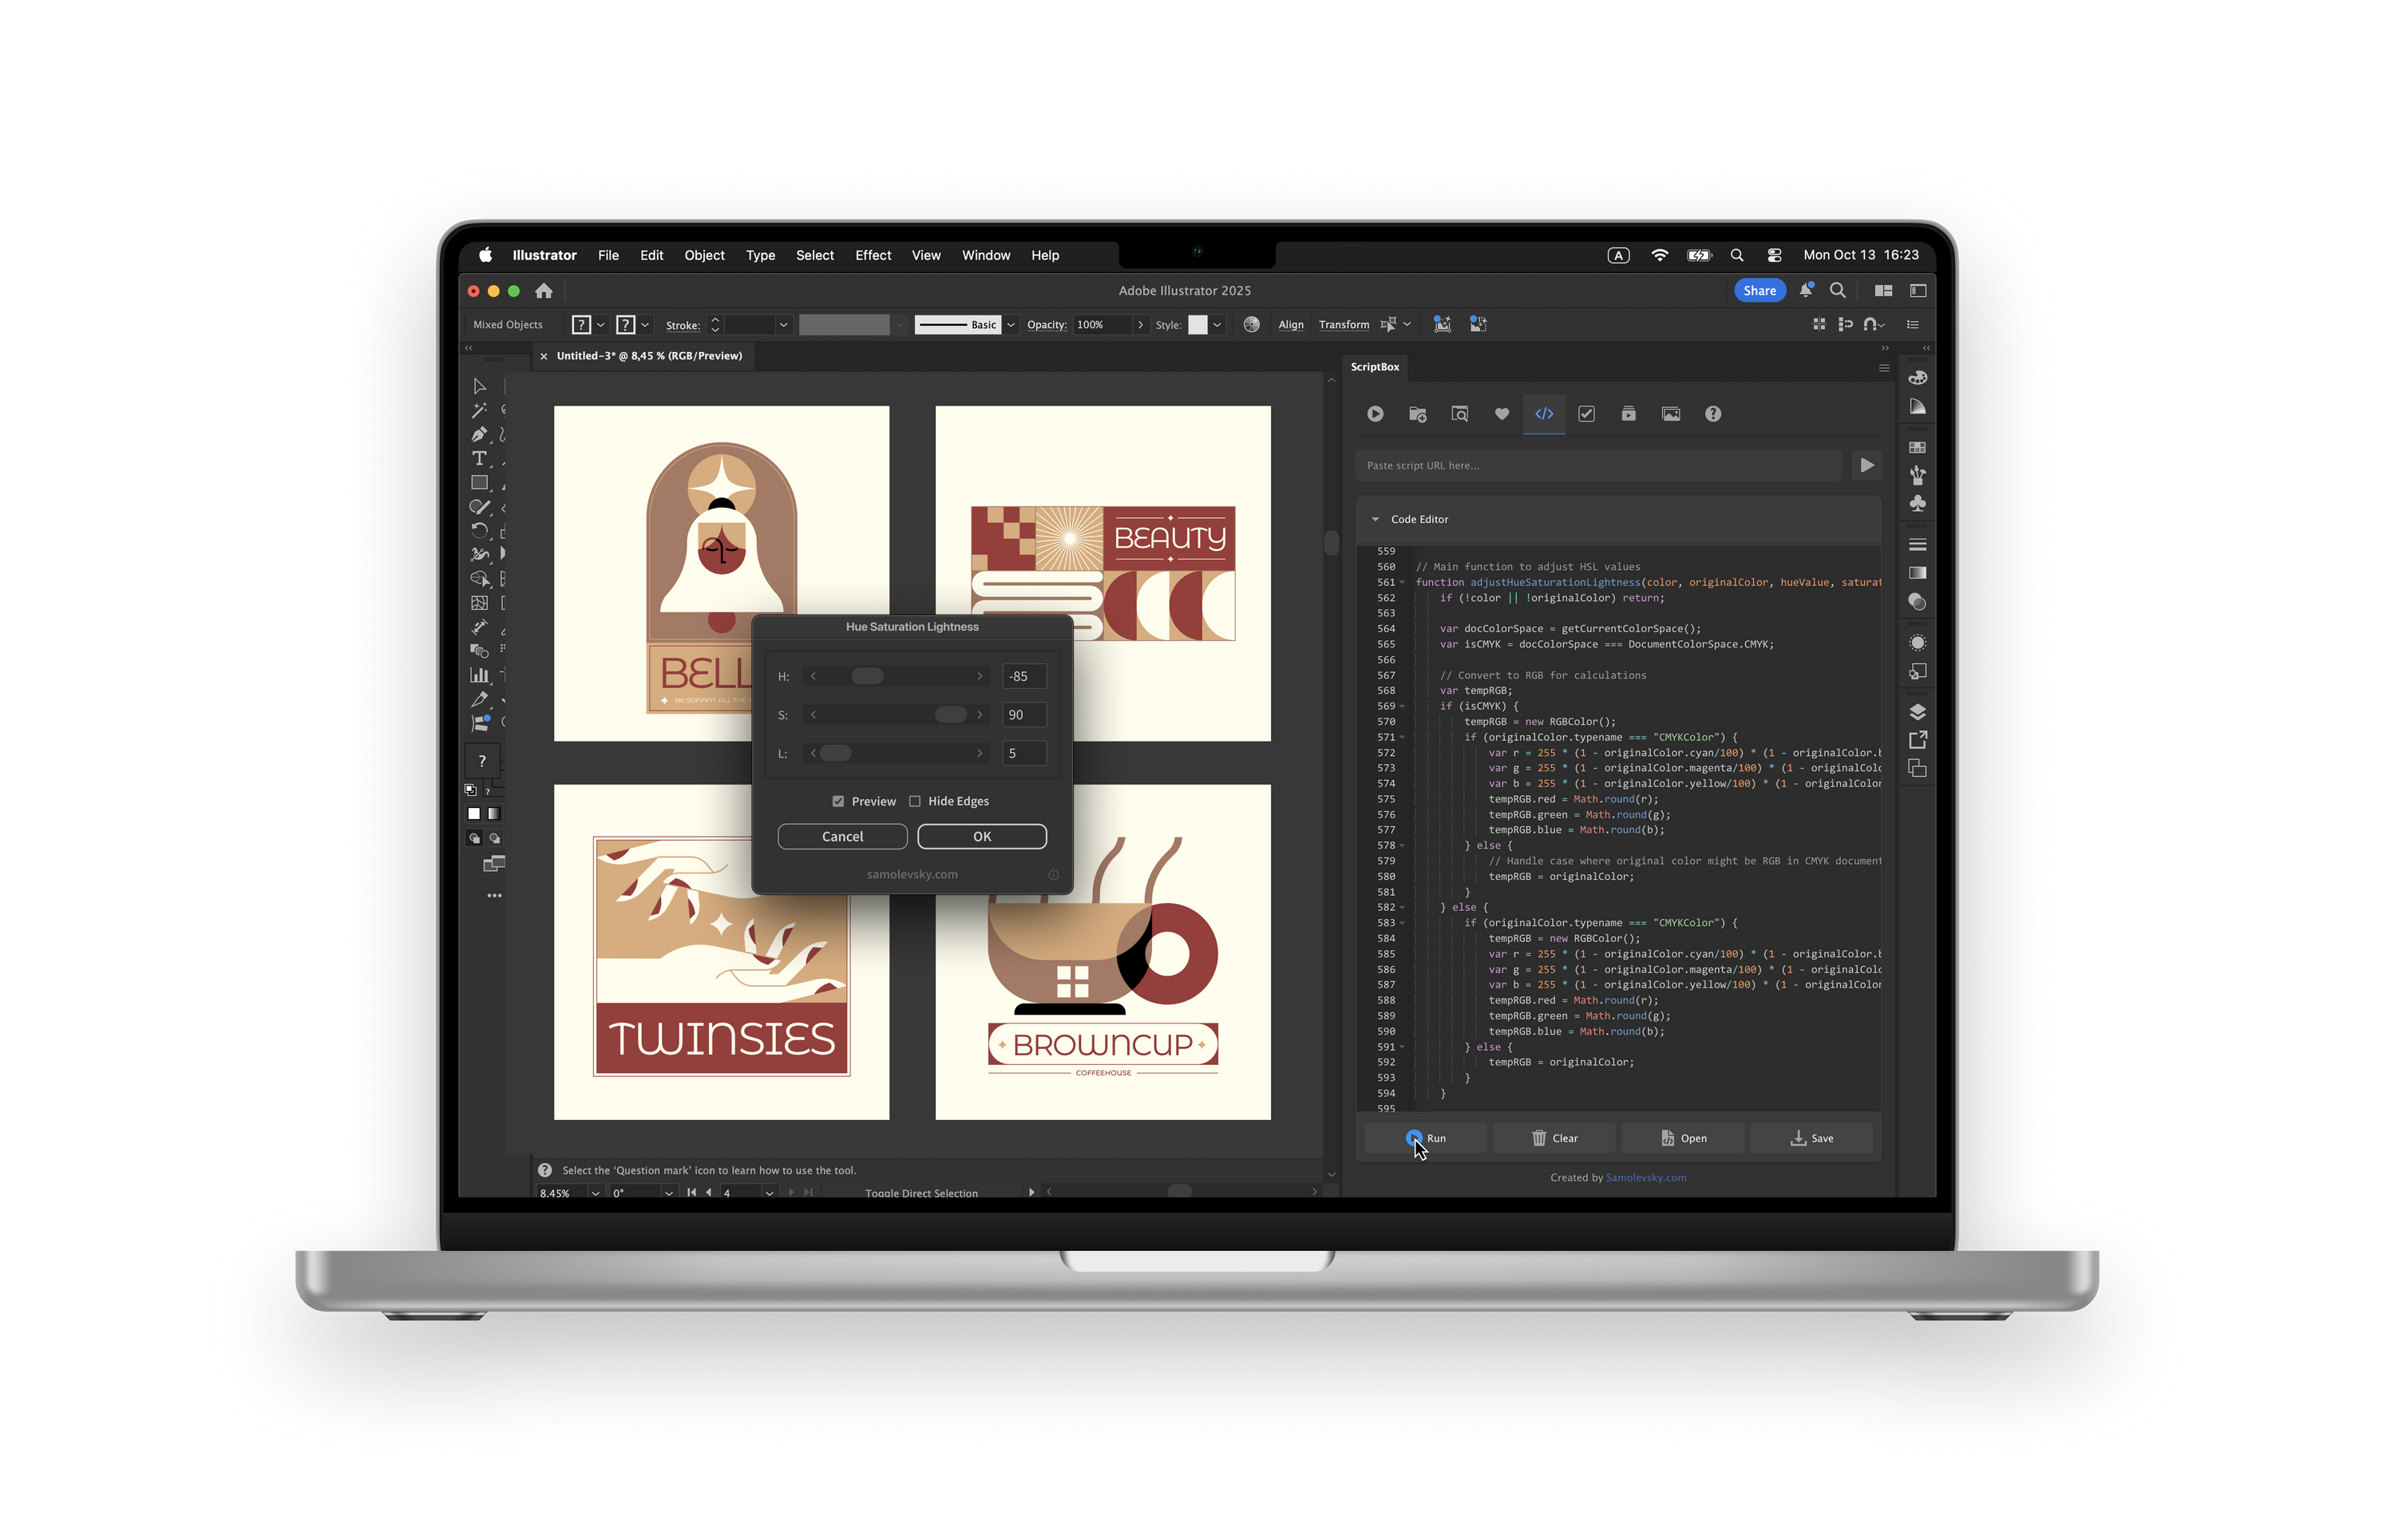Click the add folder icon in ScriptBox

pos(1417,414)
